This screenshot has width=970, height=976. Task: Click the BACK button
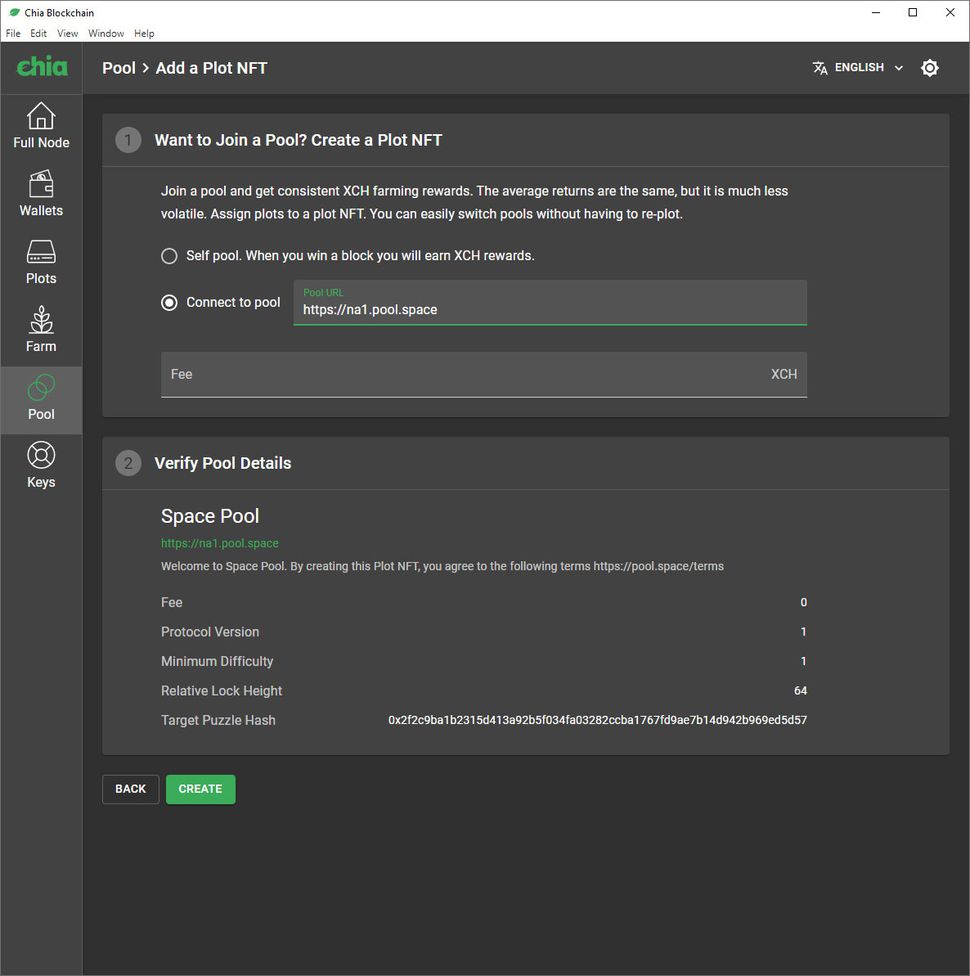[x=130, y=789]
